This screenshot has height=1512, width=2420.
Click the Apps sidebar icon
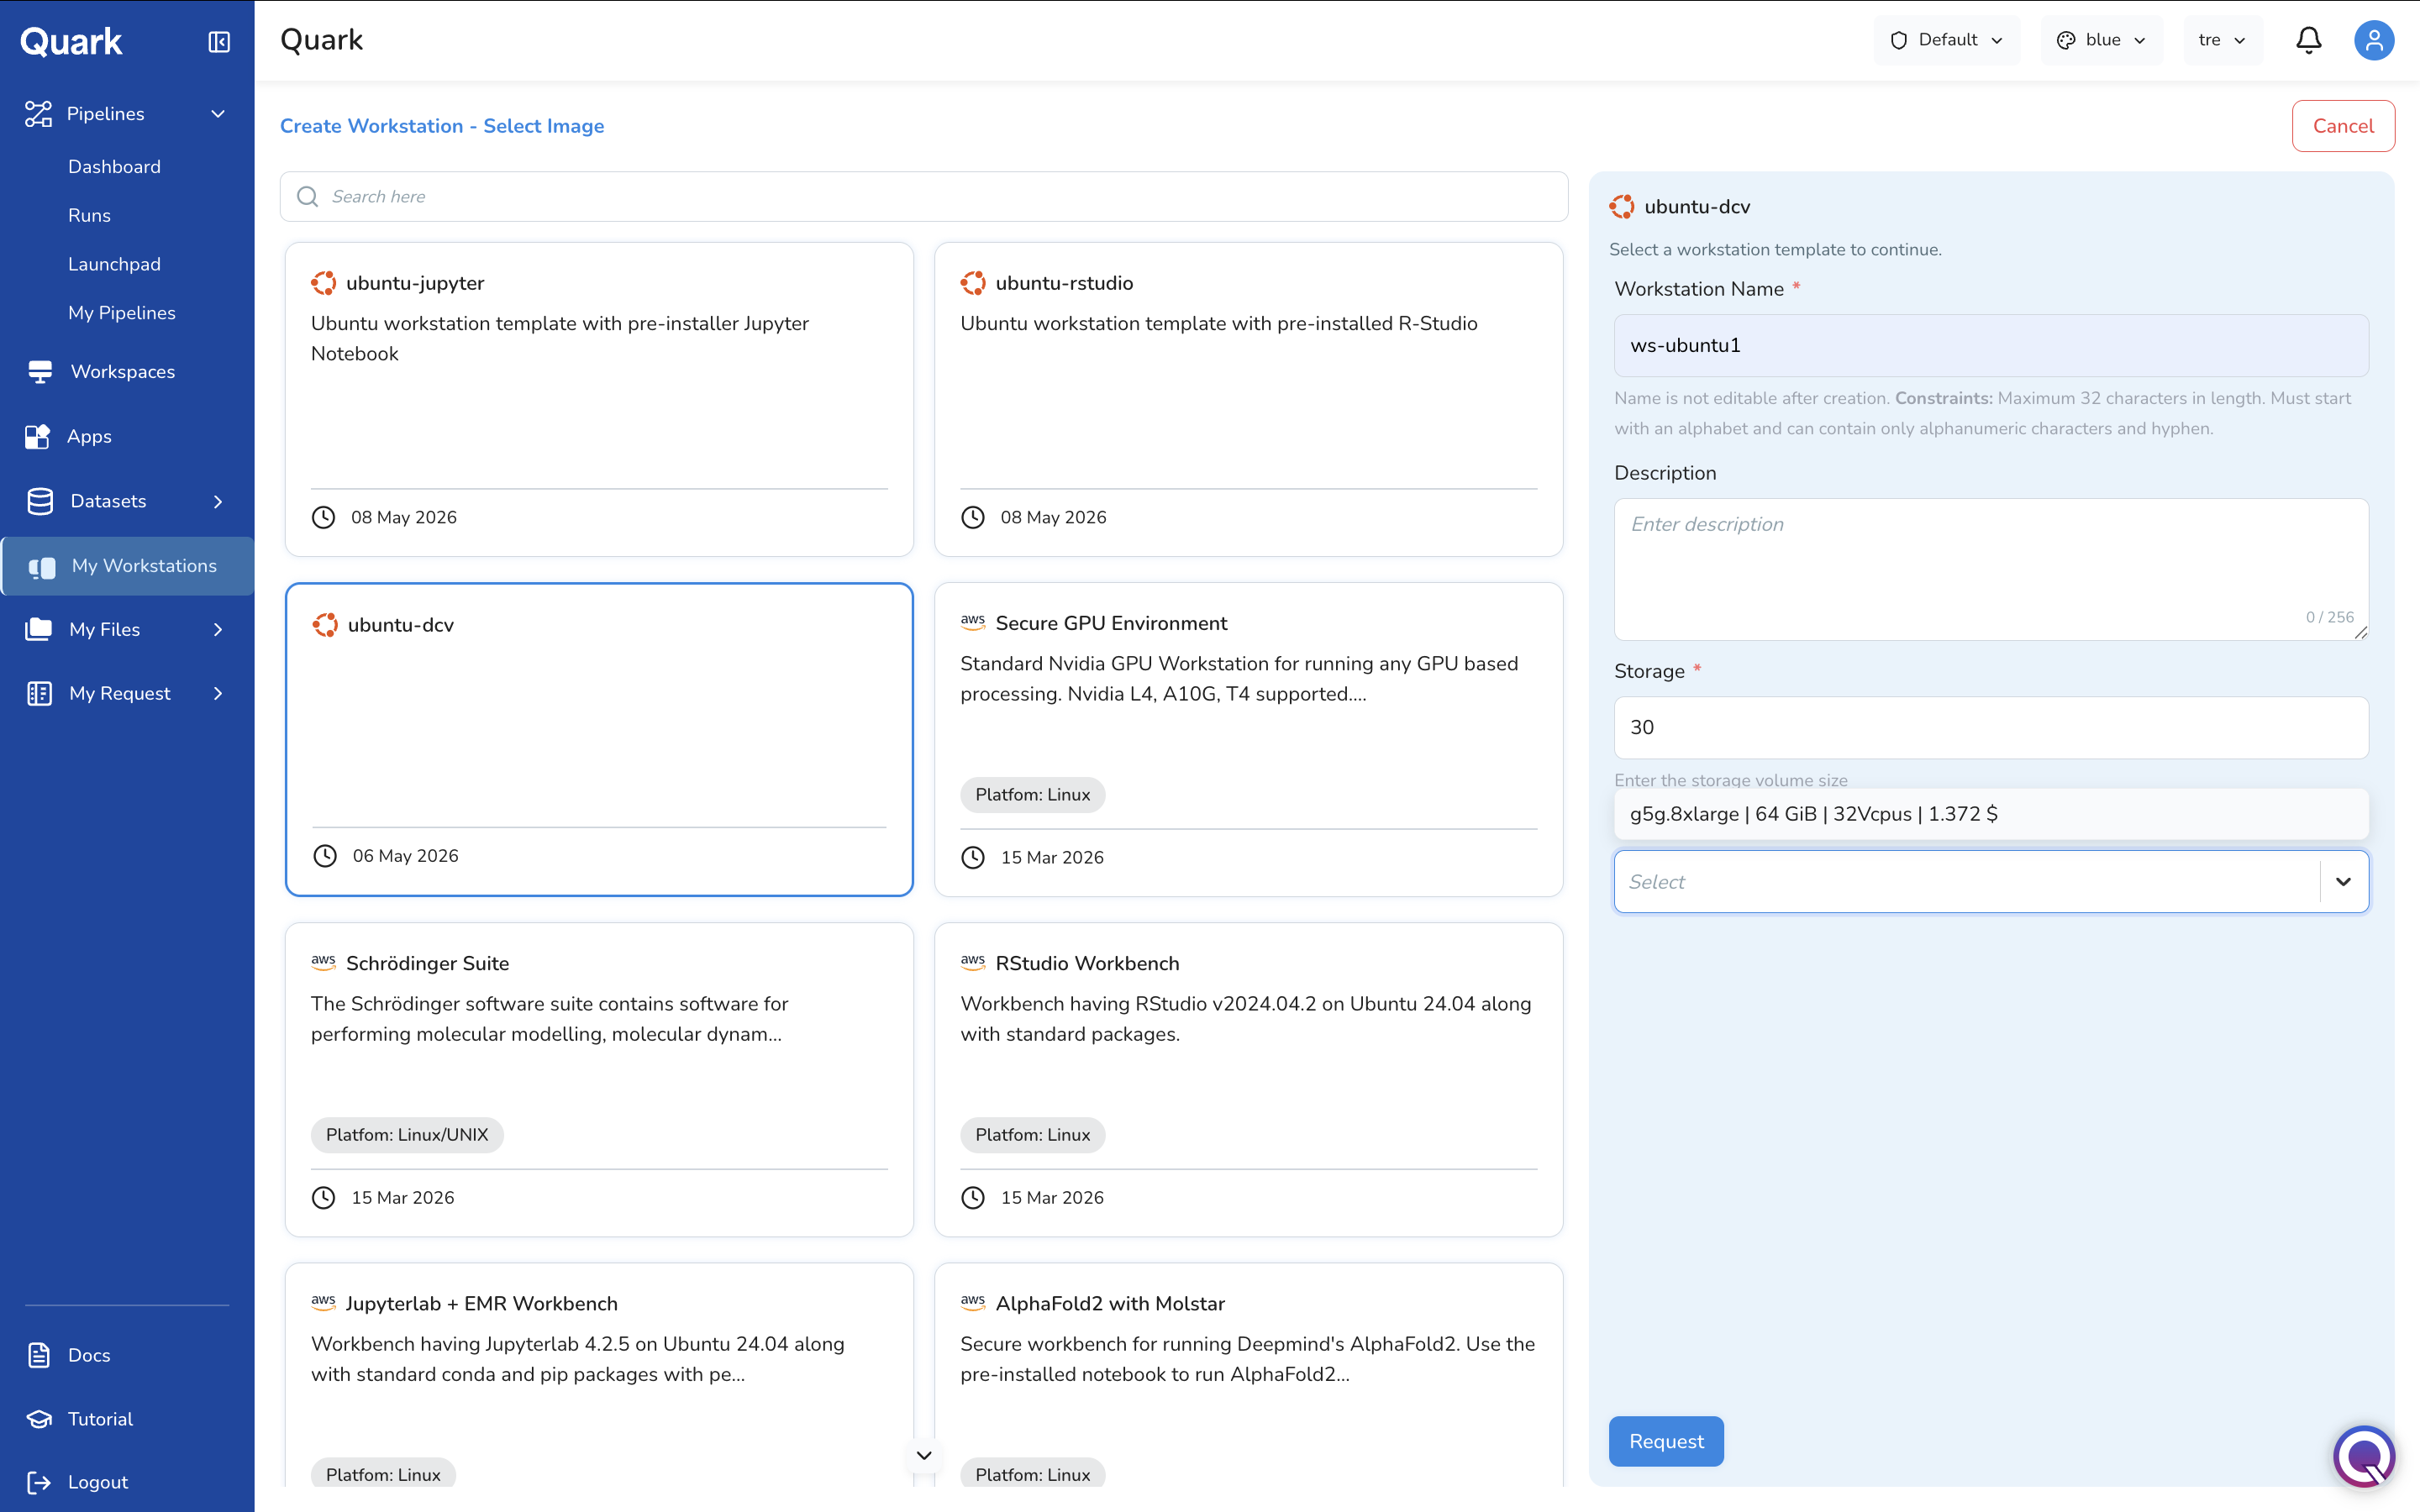pyautogui.click(x=38, y=436)
